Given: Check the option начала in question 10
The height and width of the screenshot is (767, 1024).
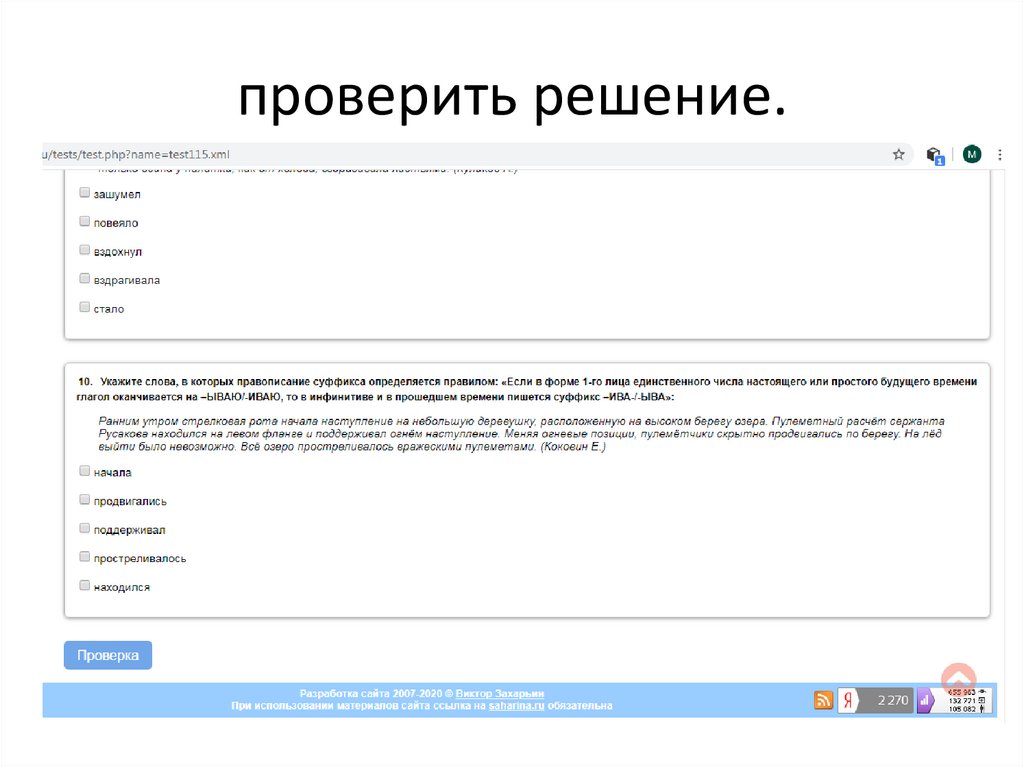Looking at the screenshot, I should pos(84,469).
